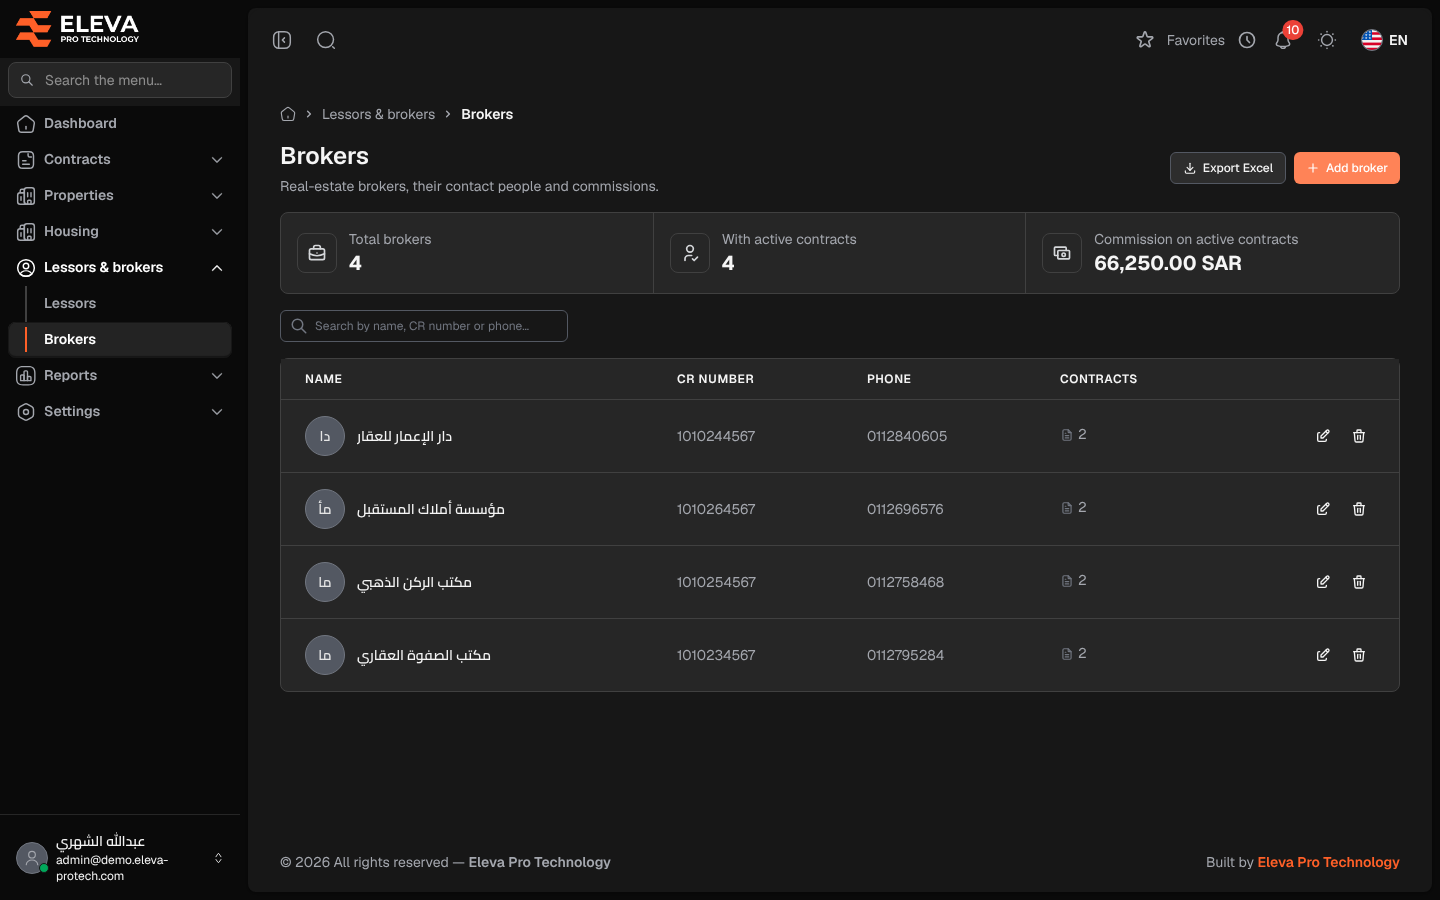The width and height of the screenshot is (1440, 900).
Task: Click the Commission on active contracts icon
Action: [x=1062, y=253]
